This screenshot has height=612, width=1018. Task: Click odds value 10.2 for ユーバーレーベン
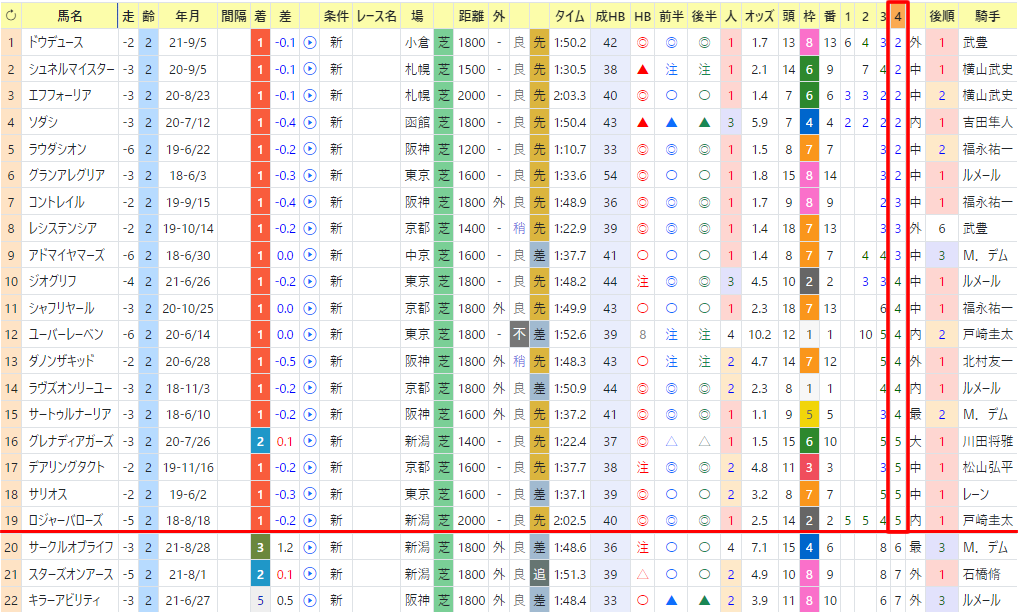760,335
